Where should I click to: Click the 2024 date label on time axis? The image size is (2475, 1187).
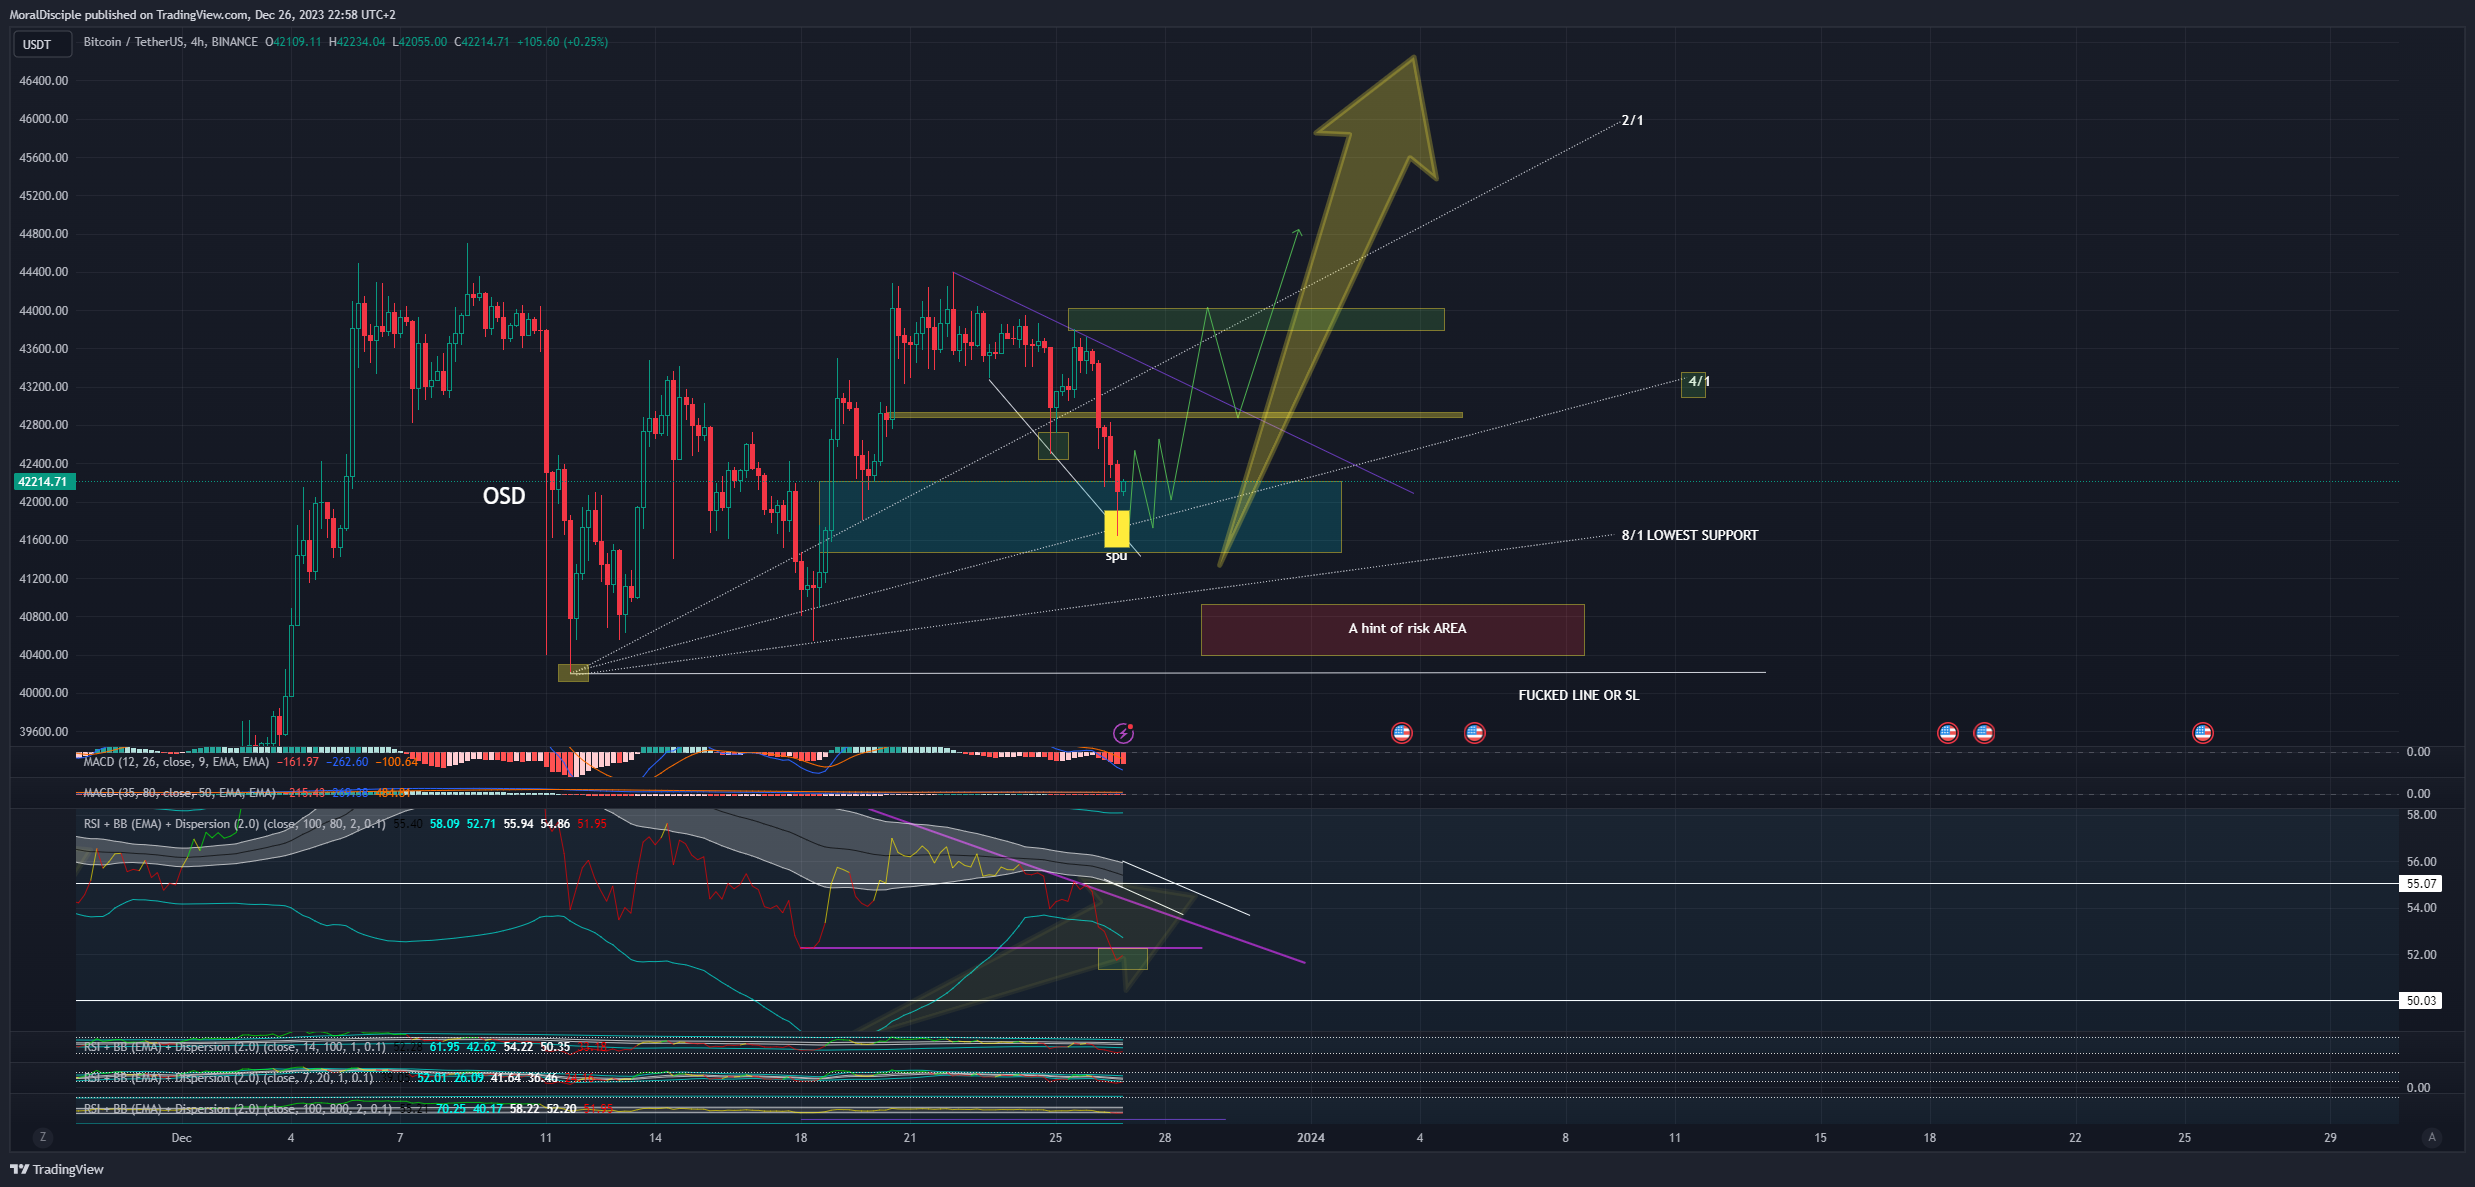[x=1310, y=1138]
